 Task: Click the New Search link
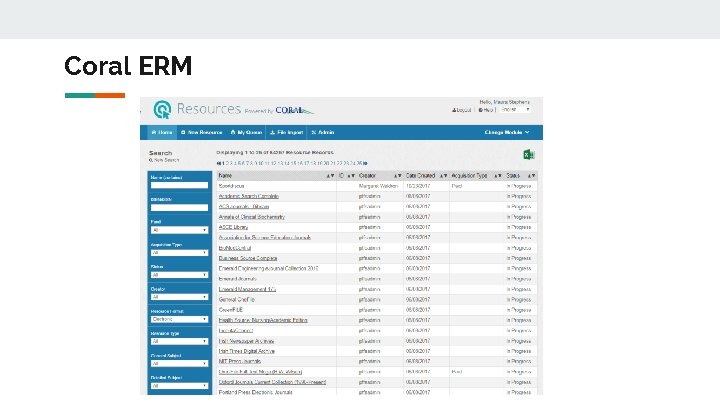[x=164, y=160]
